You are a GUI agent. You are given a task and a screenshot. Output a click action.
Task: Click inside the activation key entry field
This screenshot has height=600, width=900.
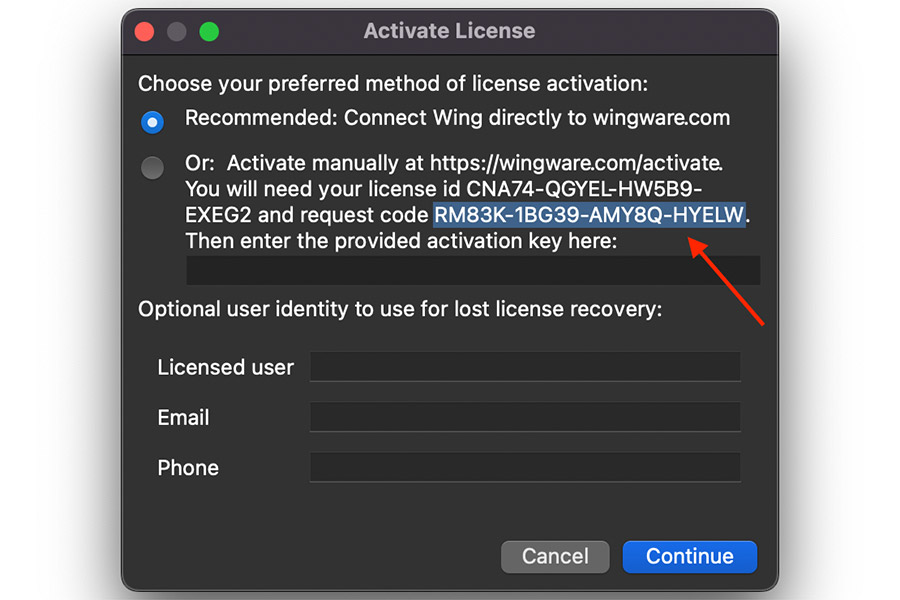[472, 270]
